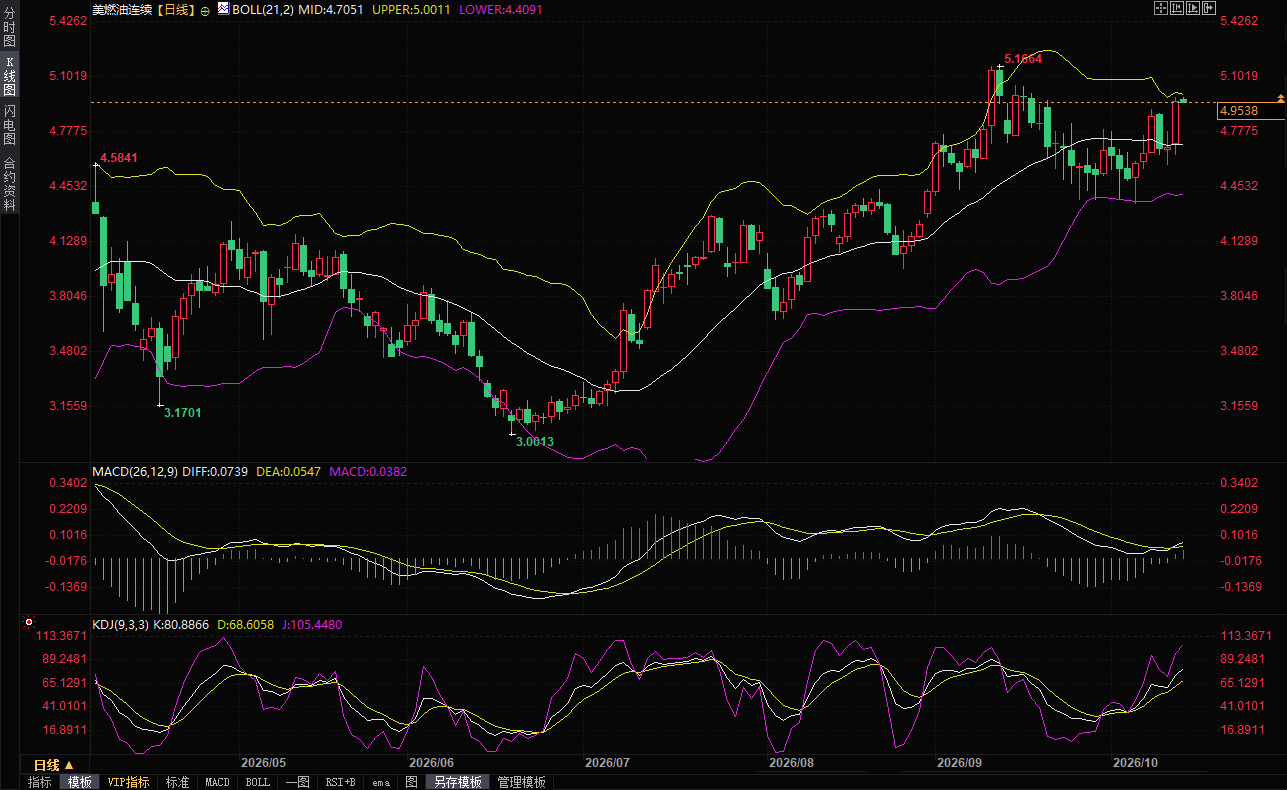Screen dimensions: 1287x790
Task: Select the 模板 bottom tab
Action: 79,782
